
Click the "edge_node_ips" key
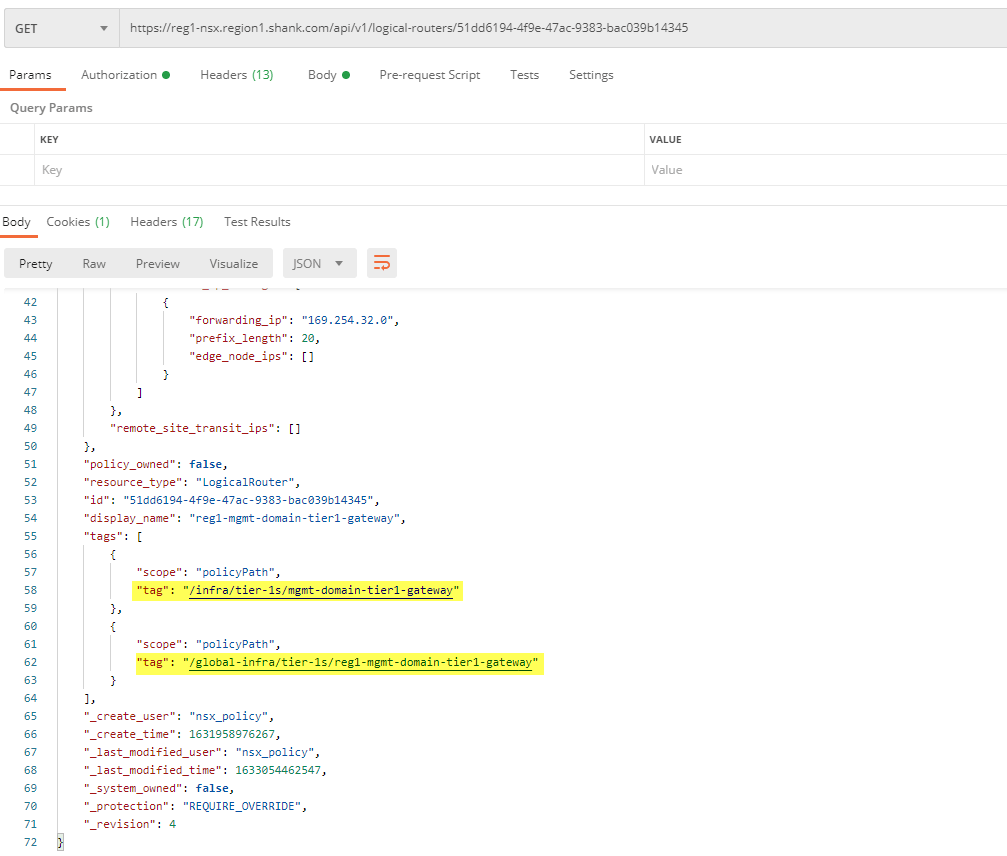coord(238,356)
